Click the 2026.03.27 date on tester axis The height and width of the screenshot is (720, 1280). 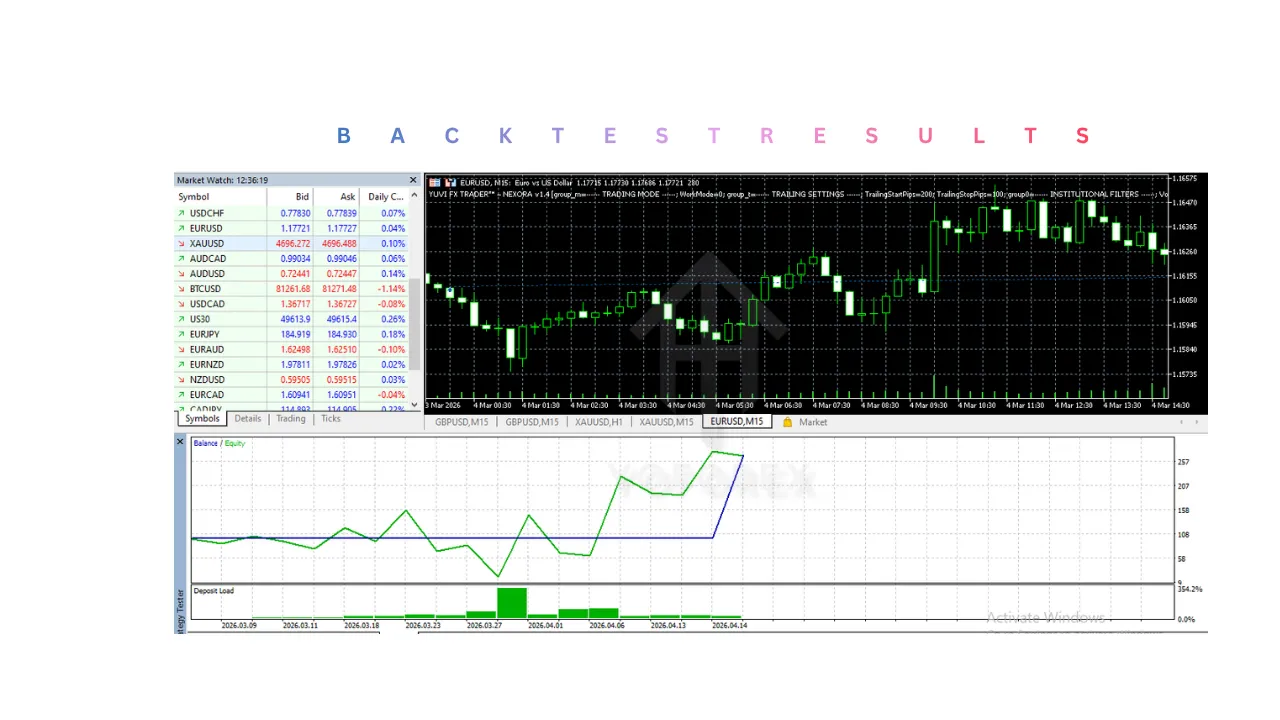(x=484, y=626)
